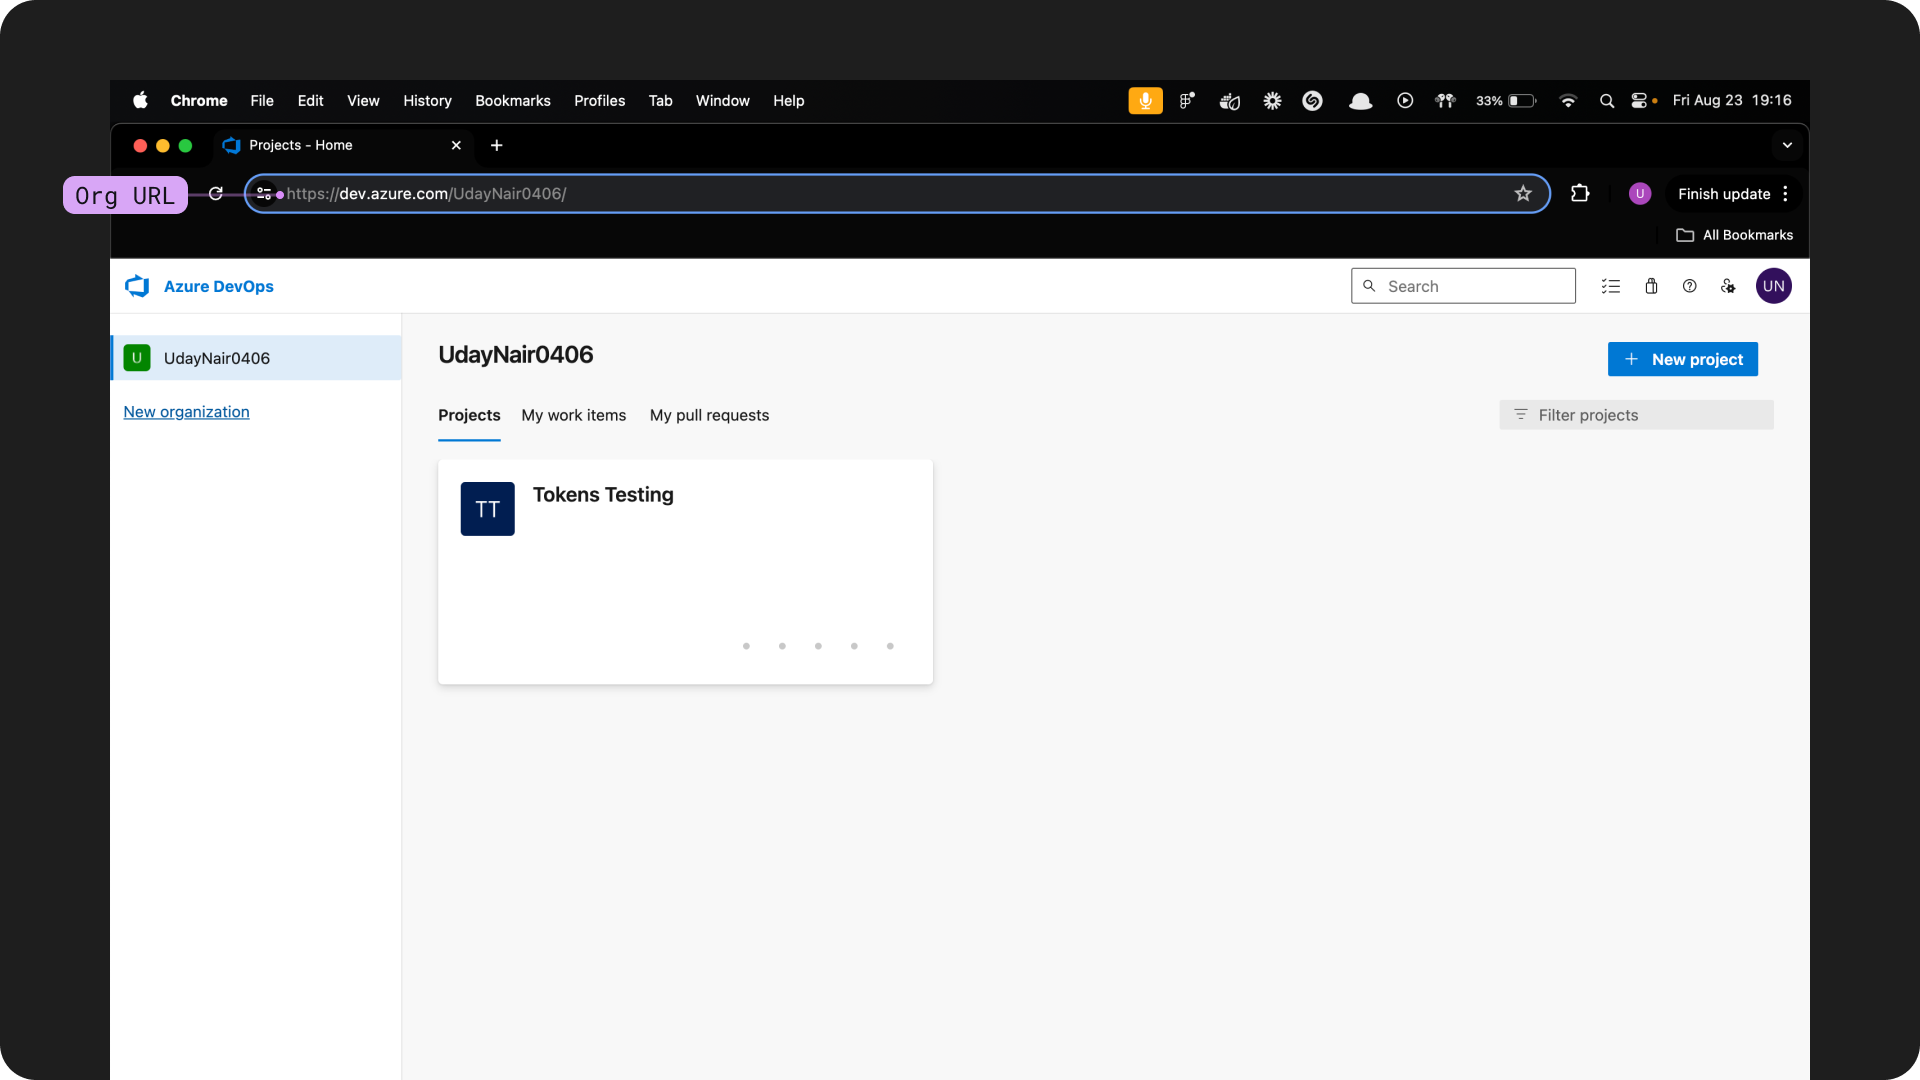
Task: Click the New project button
Action: [1682, 359]
